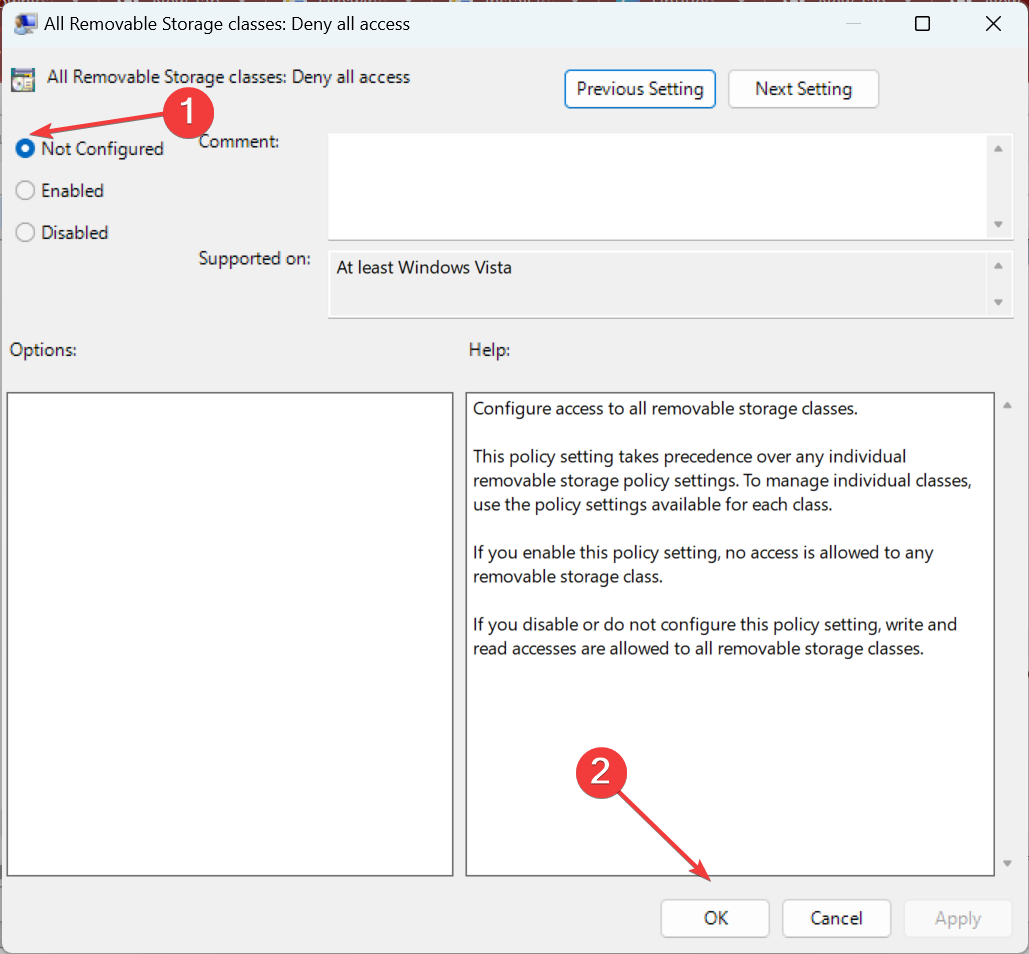The image size is (1029, 954).
Task: Click the Help pane scroll-up arrow
Action: (x=1007, y=405)
